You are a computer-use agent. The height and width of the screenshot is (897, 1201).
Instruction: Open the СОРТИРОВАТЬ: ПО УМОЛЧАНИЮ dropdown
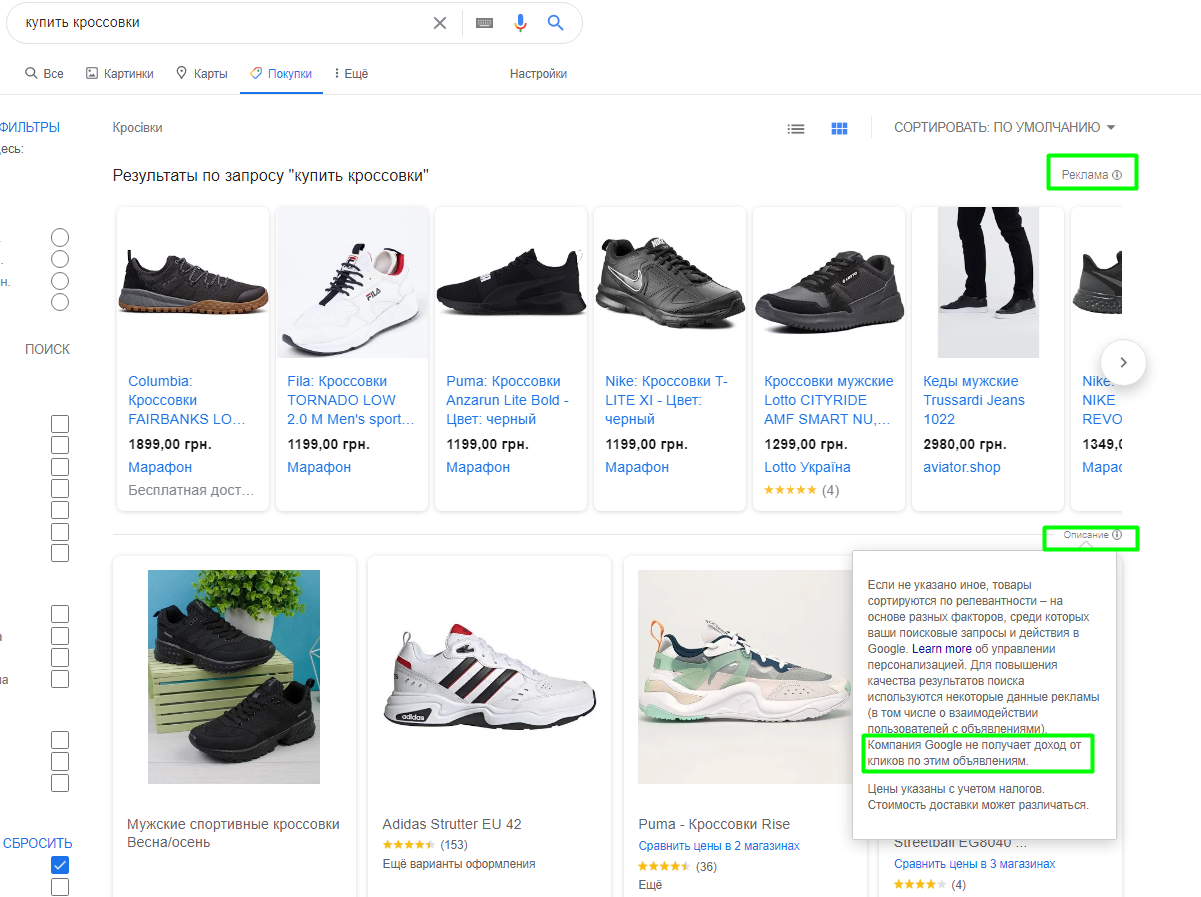click(1004, 128)
